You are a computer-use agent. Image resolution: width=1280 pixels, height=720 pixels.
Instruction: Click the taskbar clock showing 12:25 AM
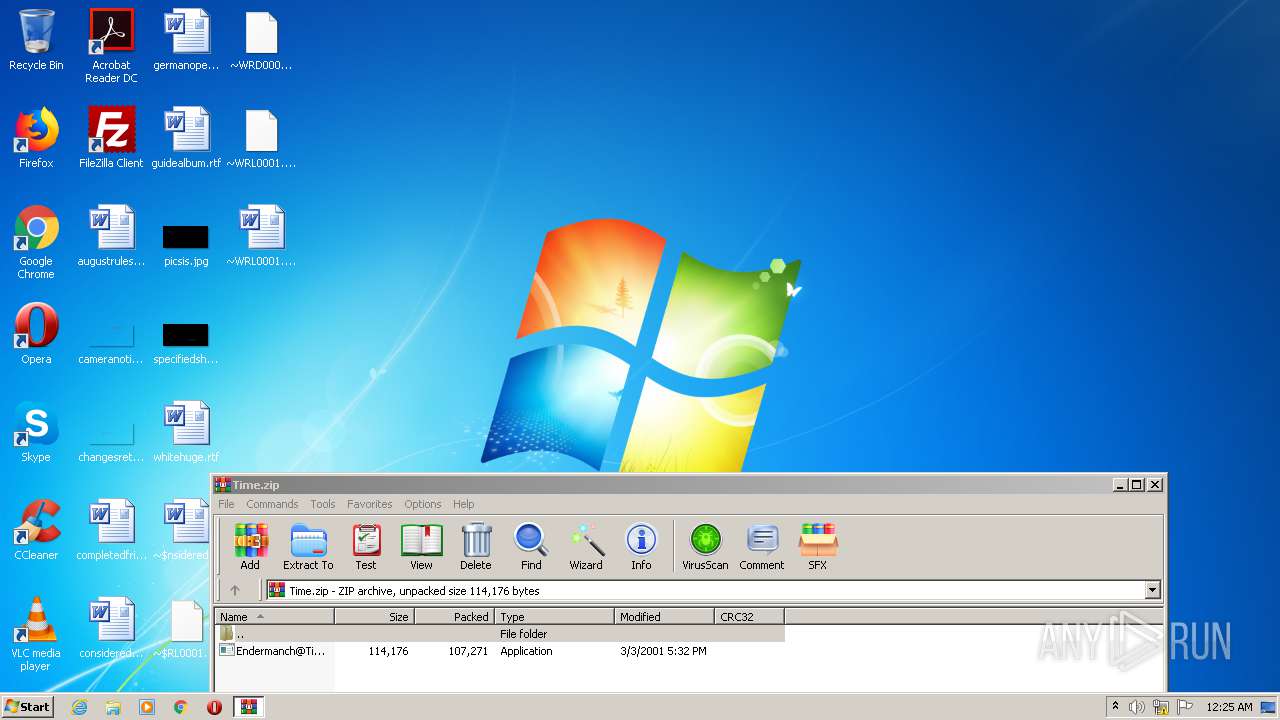click(x=1229, y=707)
